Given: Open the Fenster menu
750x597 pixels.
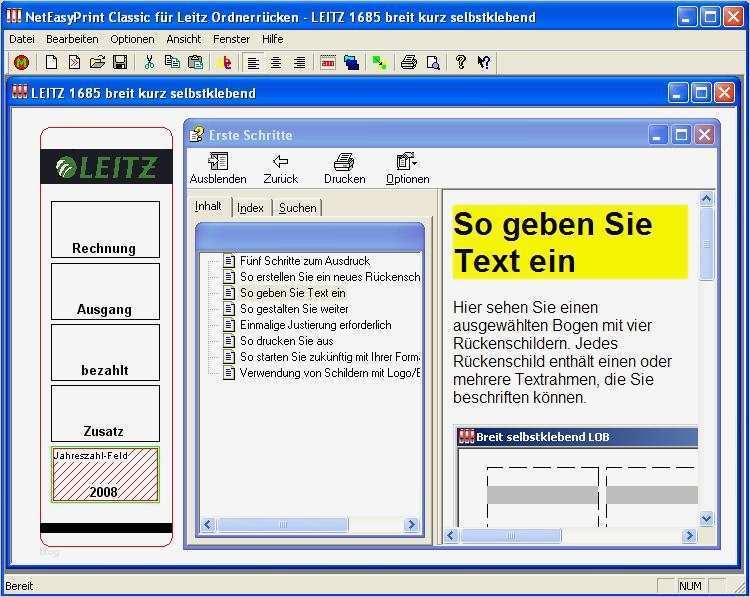Looking at the screenshot, I should [x=232, y=39].
